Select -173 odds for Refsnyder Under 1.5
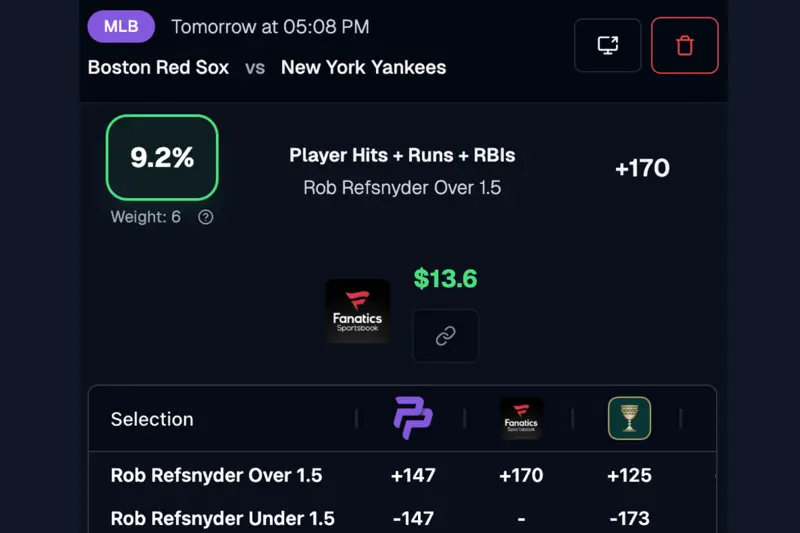 629,518
